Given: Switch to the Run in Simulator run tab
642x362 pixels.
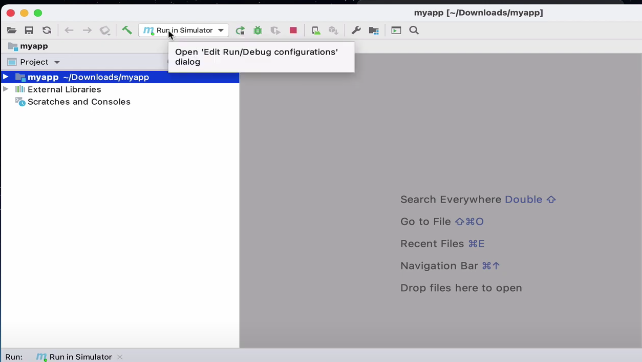Looking at the screenshot, I should pos(74,357).
